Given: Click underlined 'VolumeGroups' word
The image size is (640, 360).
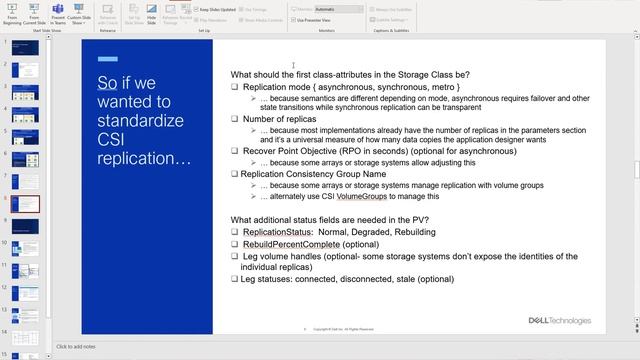Looking at the screenshot, I should pos(362,196).
